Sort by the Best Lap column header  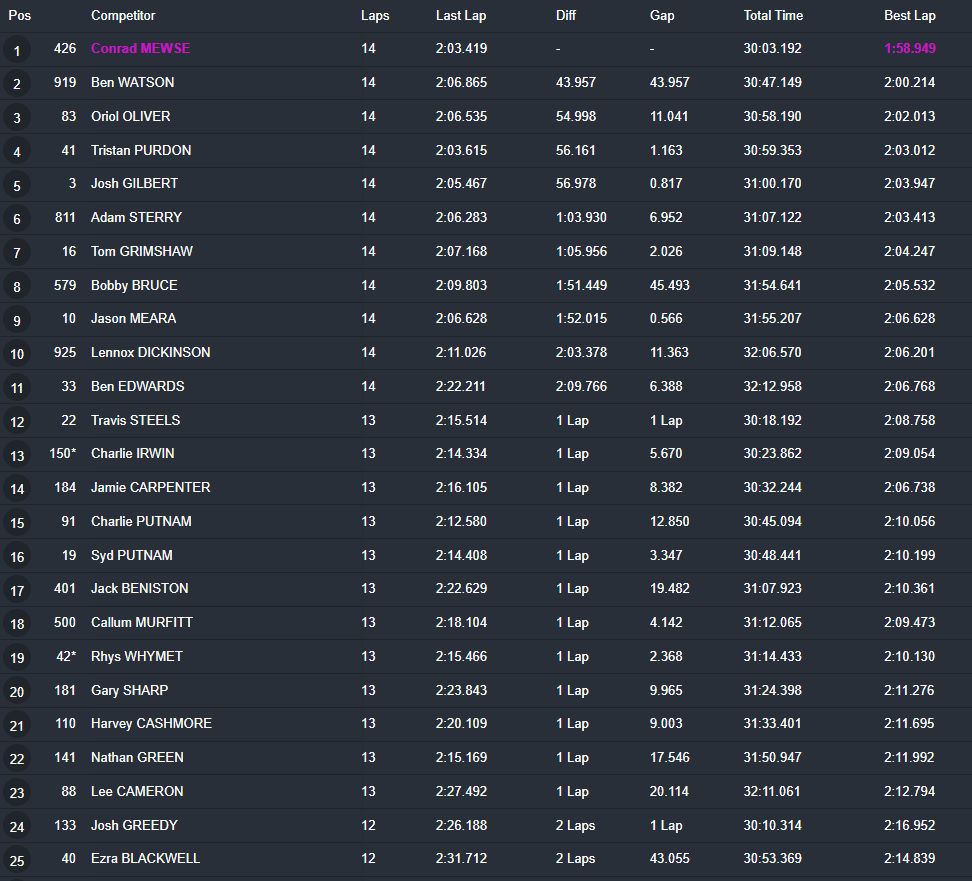coord(909,15)
